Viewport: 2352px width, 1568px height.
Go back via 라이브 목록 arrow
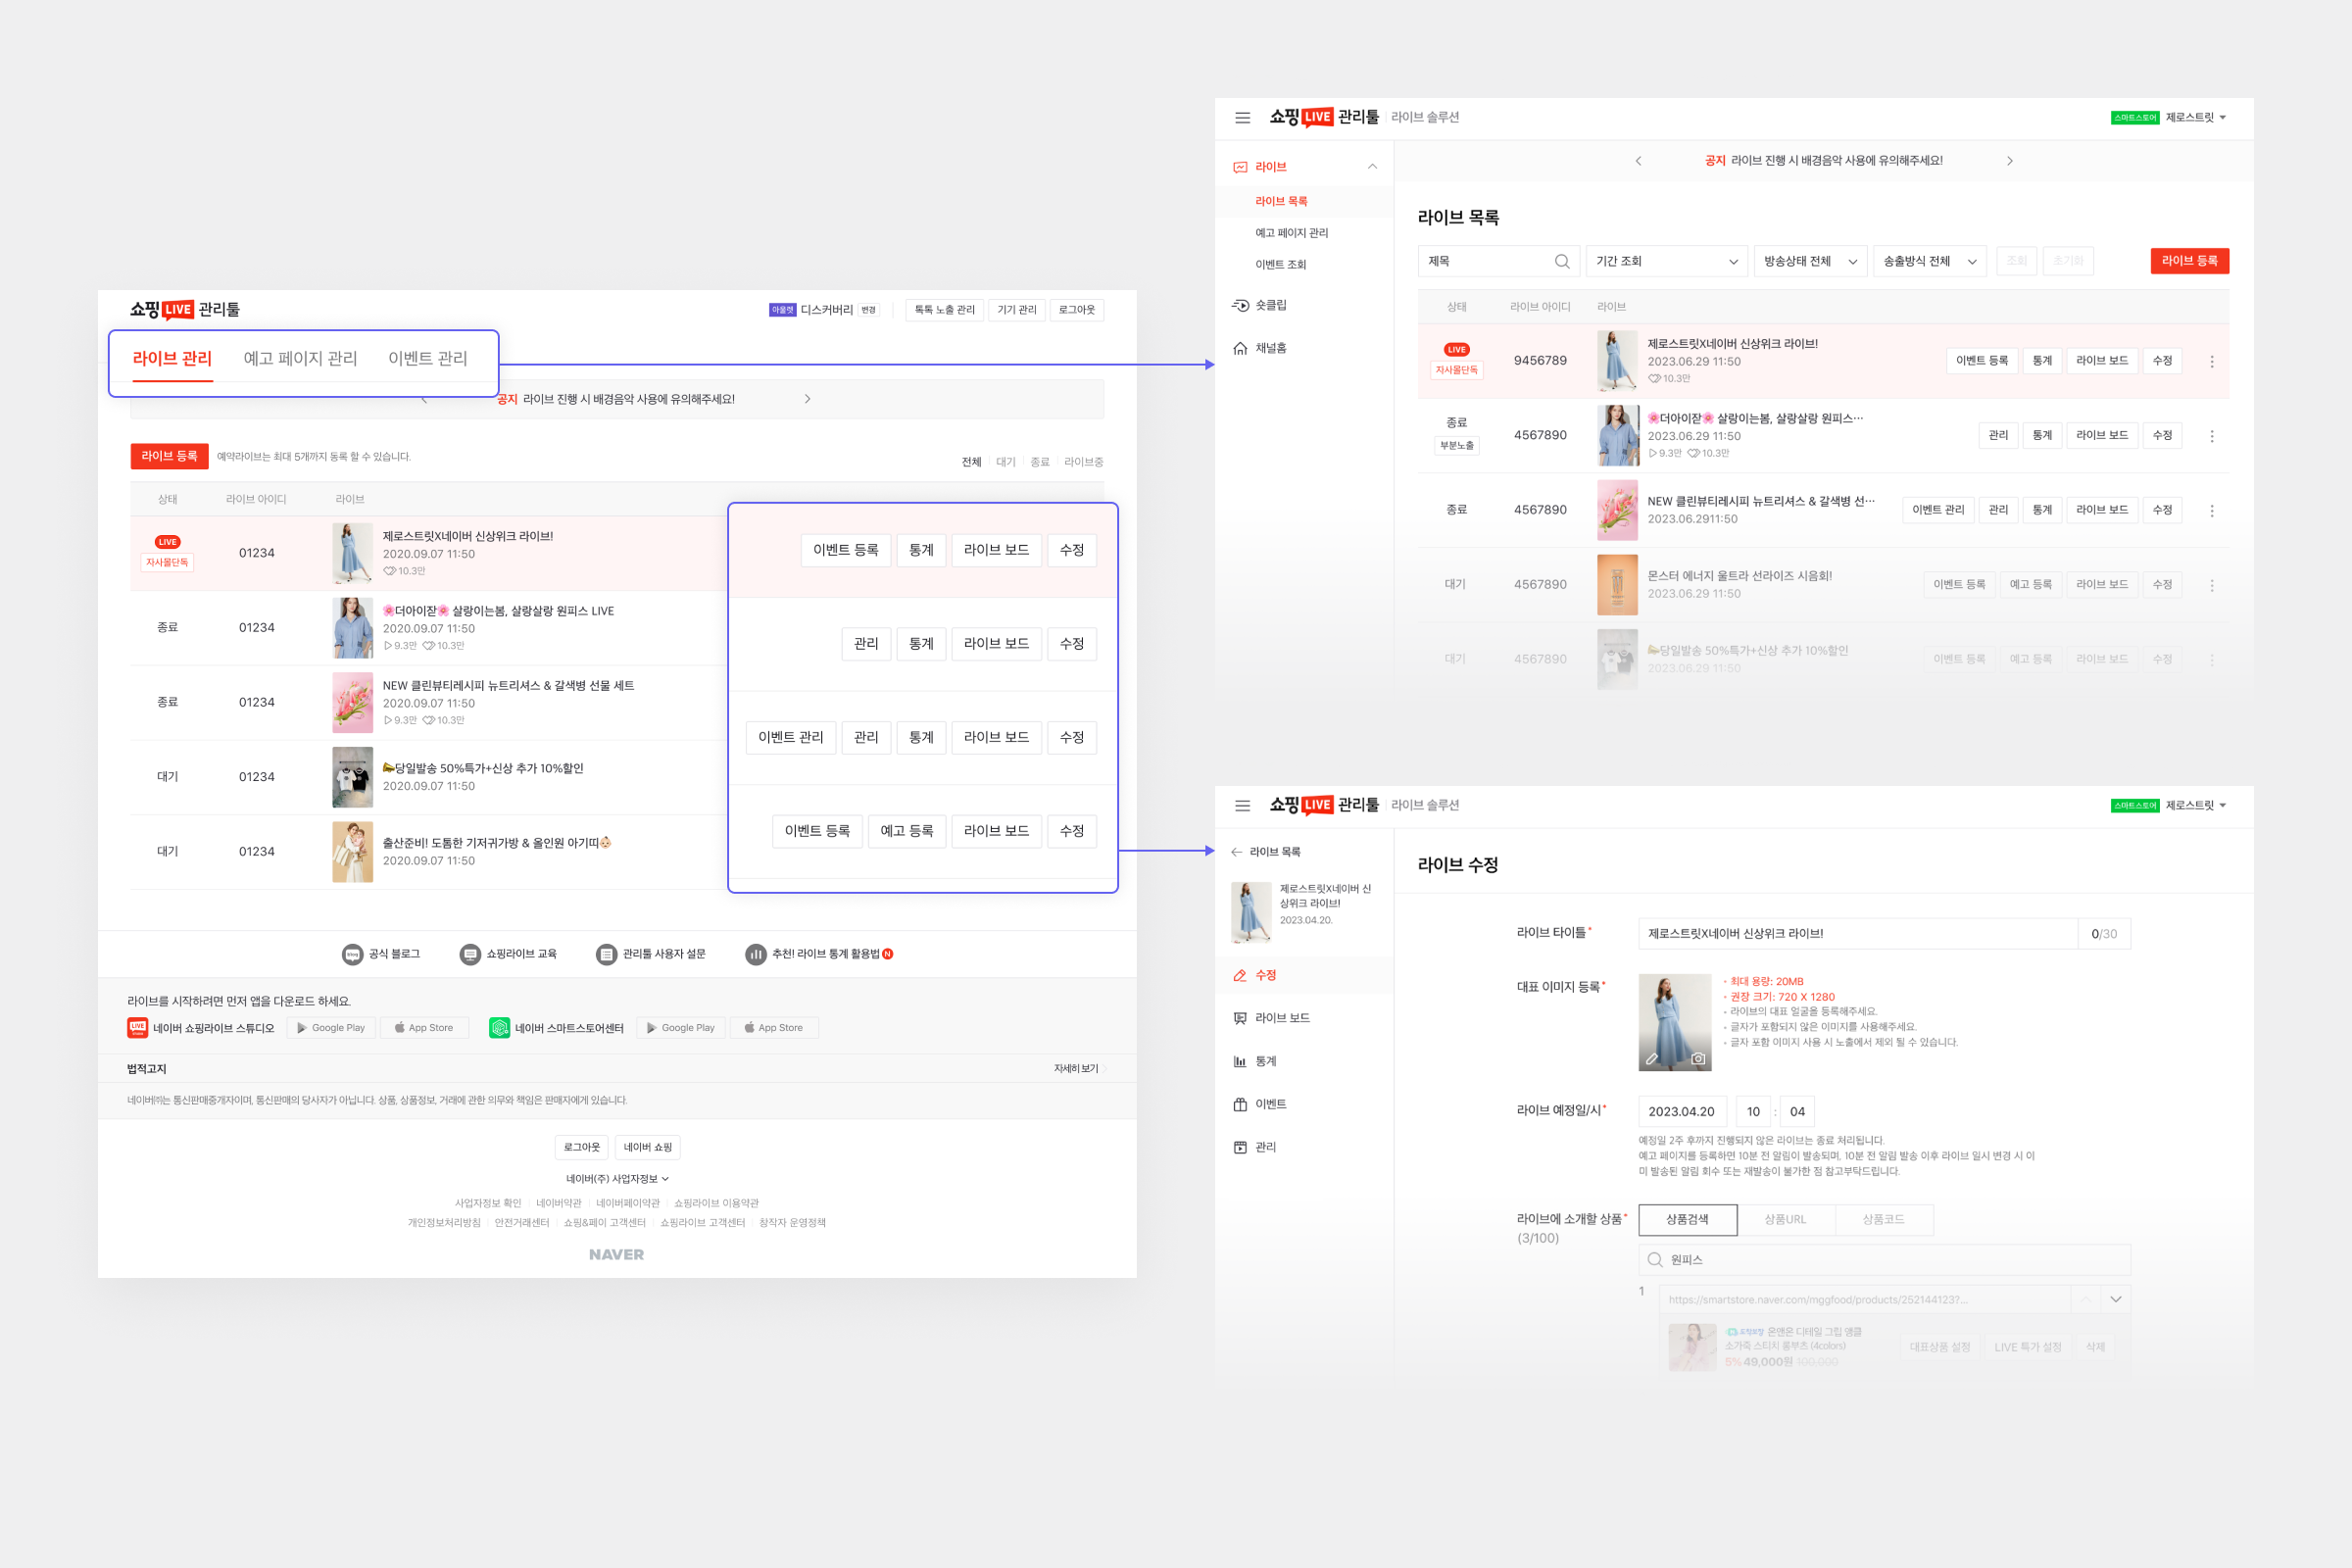(x=1237, y=852)
